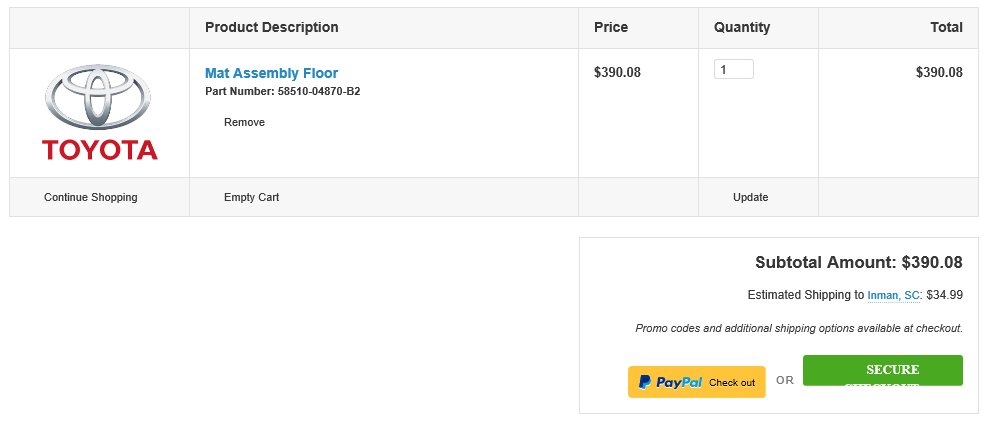Change shipping location via Inman, SC link
The height and width of the screenshot is (430, 987).
click(893, 295)
